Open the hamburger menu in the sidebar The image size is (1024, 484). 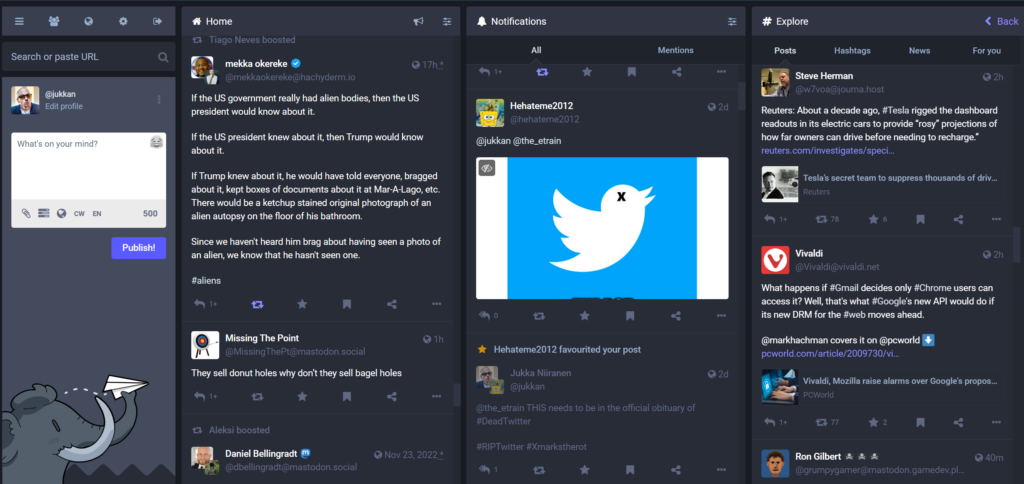coord(20,21)
